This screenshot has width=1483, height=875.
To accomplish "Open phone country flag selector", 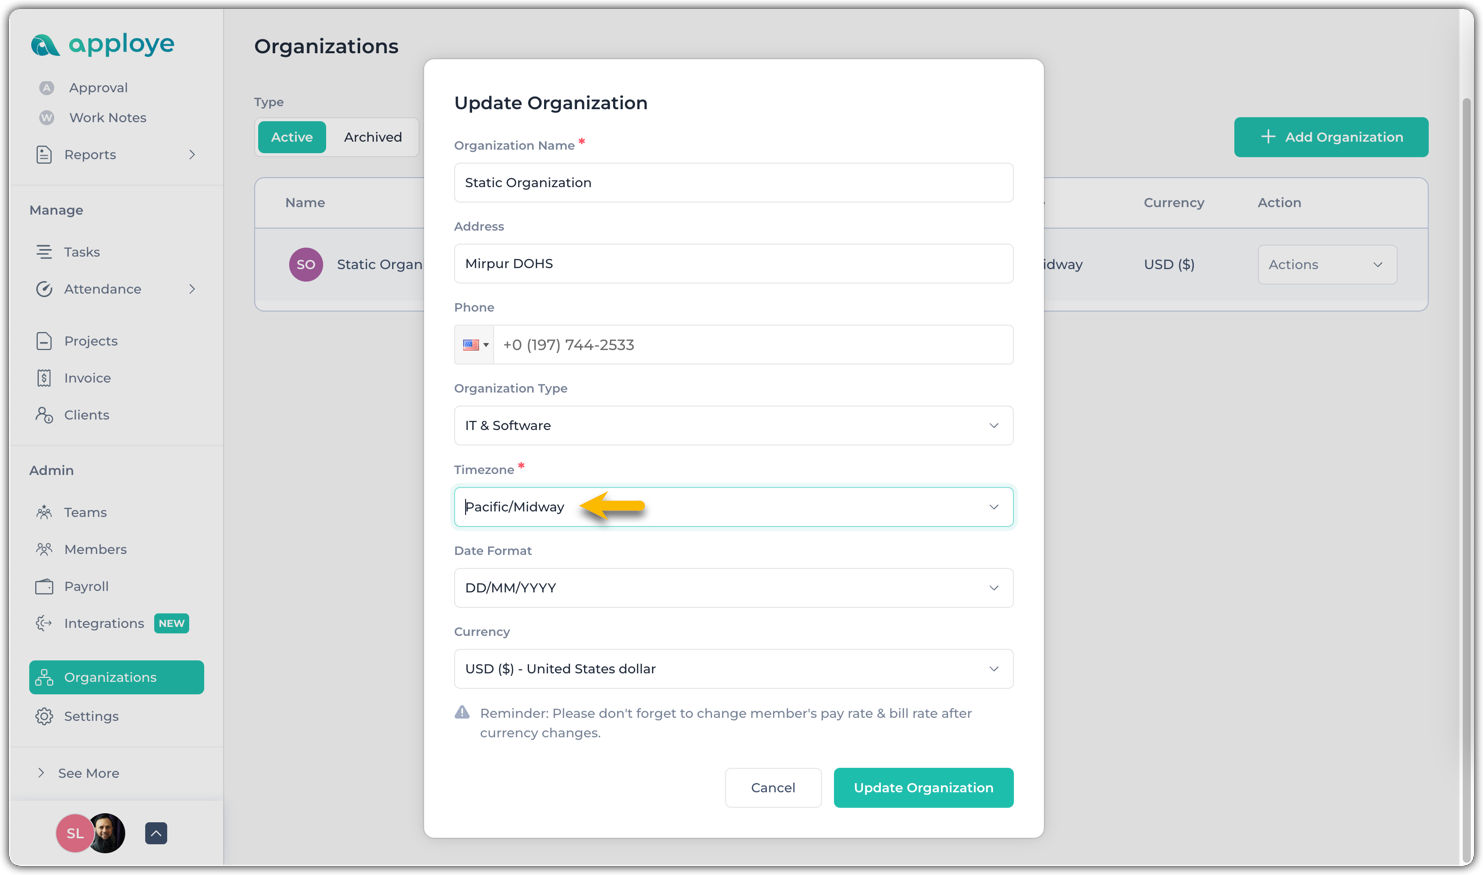I will (x=475, y=345).
